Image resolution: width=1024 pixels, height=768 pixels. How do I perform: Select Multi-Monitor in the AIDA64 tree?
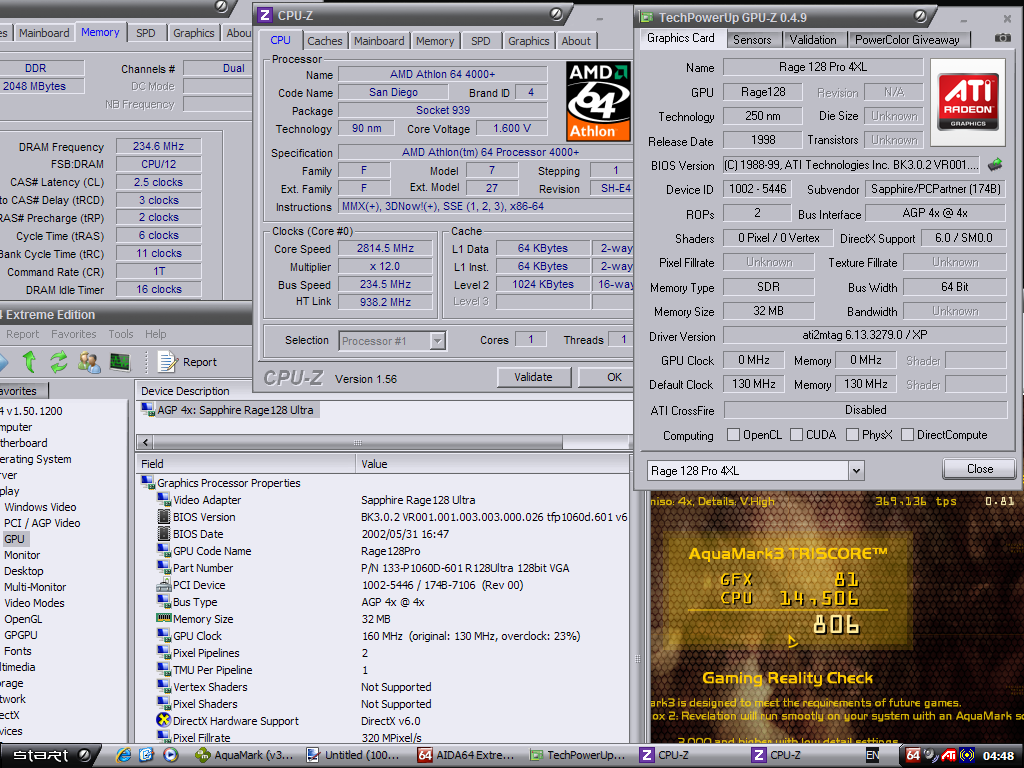(x=35, y=587)
